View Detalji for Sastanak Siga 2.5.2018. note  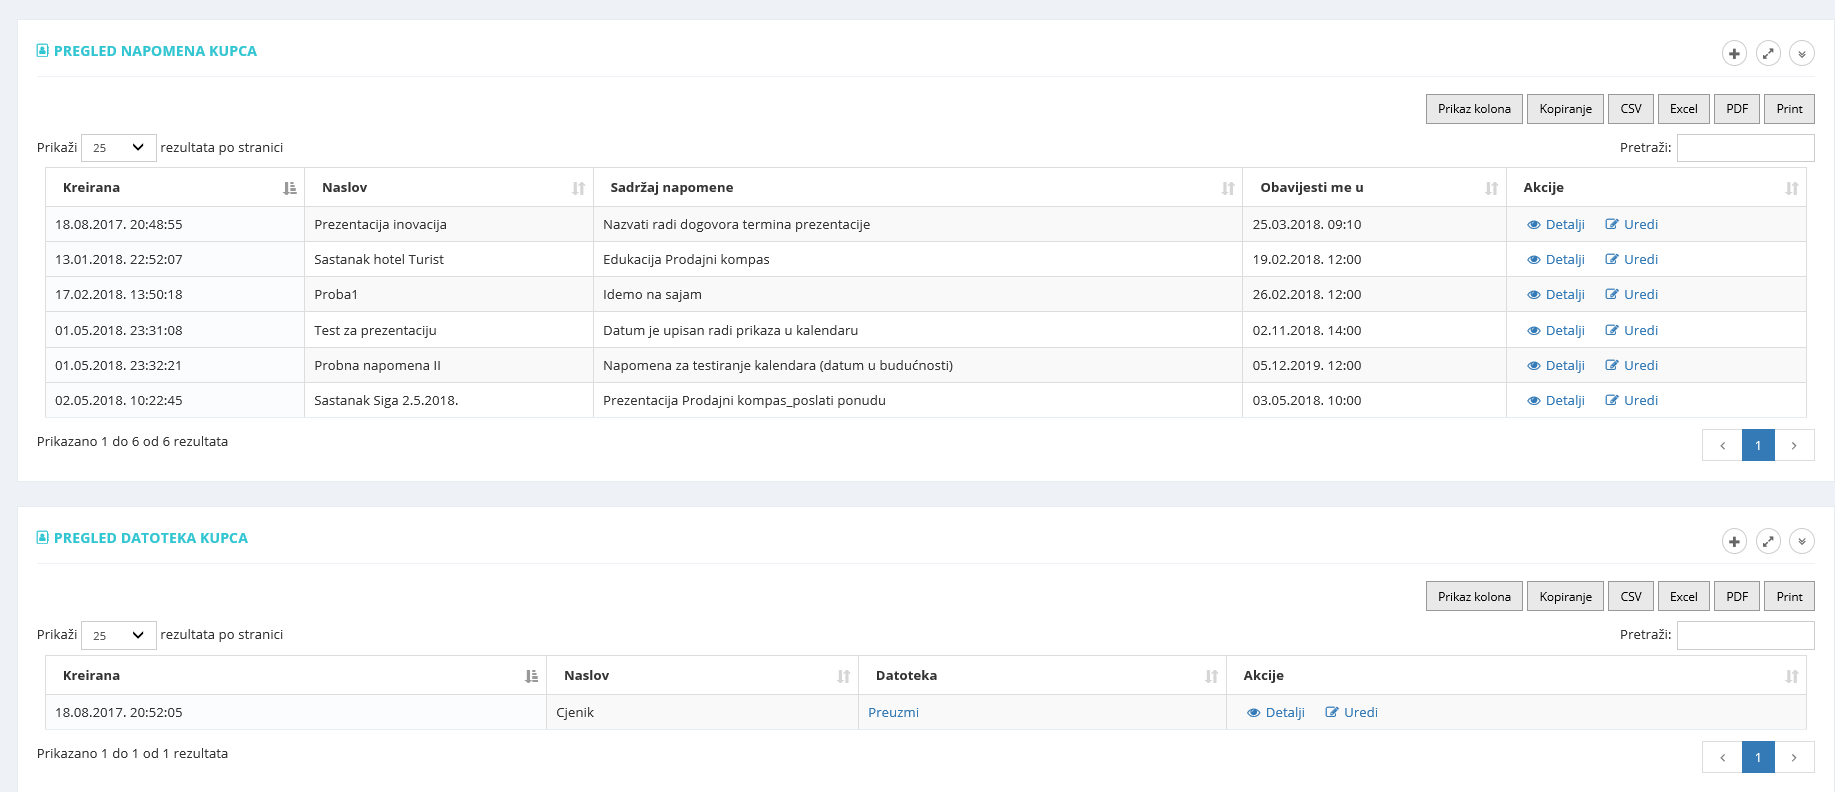click(1556, 401)
